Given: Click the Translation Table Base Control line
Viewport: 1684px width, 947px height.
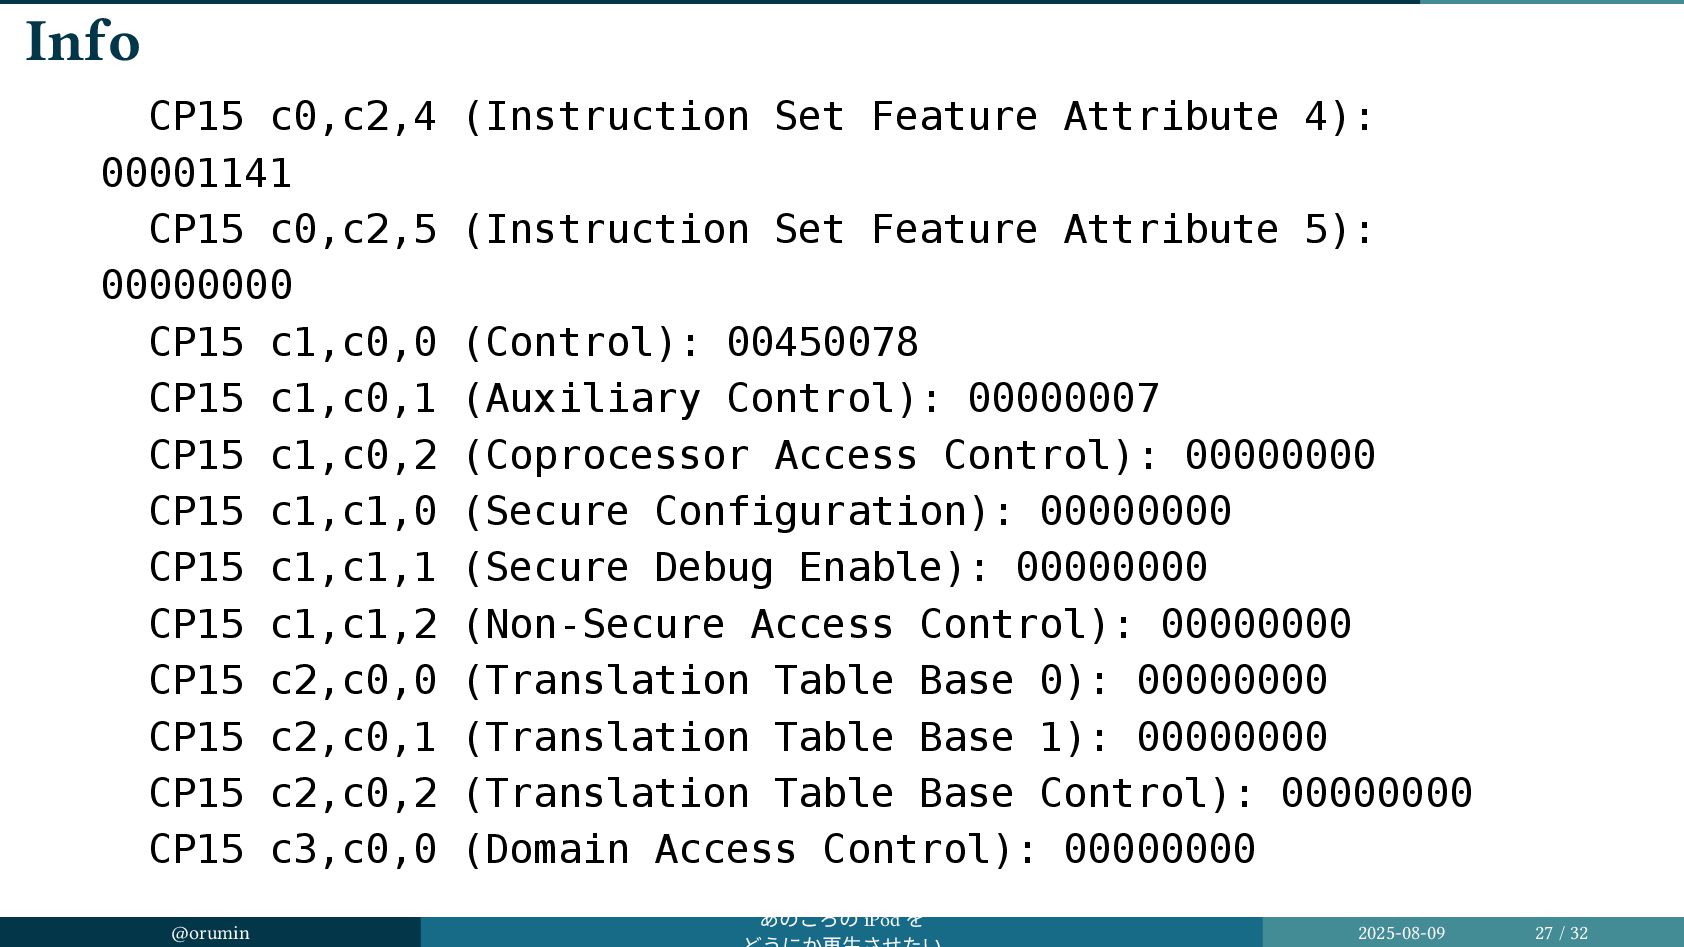Looking at the screenshot, I should (810, 794).
